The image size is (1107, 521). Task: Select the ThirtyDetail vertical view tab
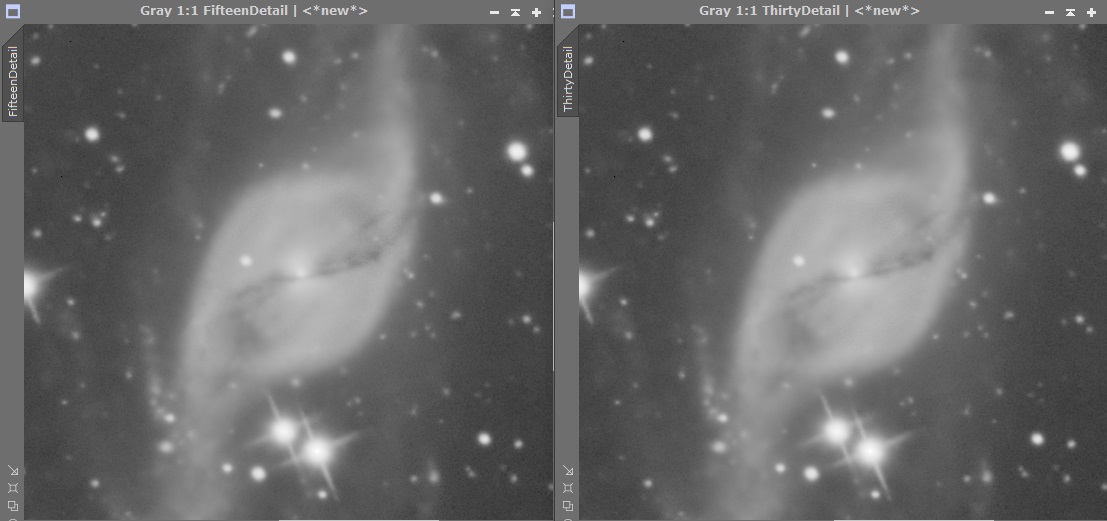pos(568,79)
